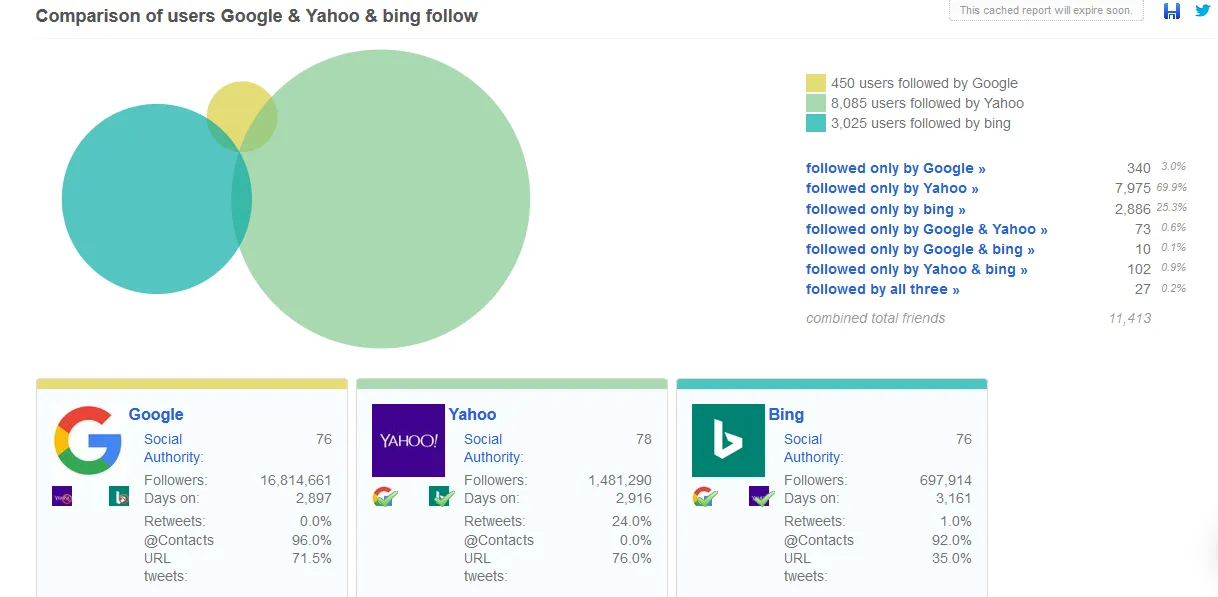Open 'followed only by Google & Yahoo' list
The width and height of the screenshot is (1218, 597).
point(927,229)
